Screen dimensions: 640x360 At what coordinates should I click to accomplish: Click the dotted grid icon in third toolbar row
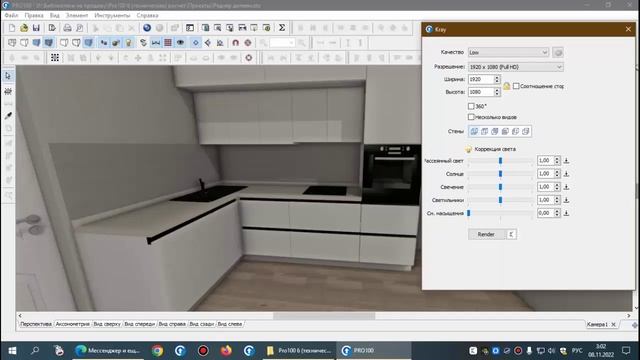pos(55,58)
